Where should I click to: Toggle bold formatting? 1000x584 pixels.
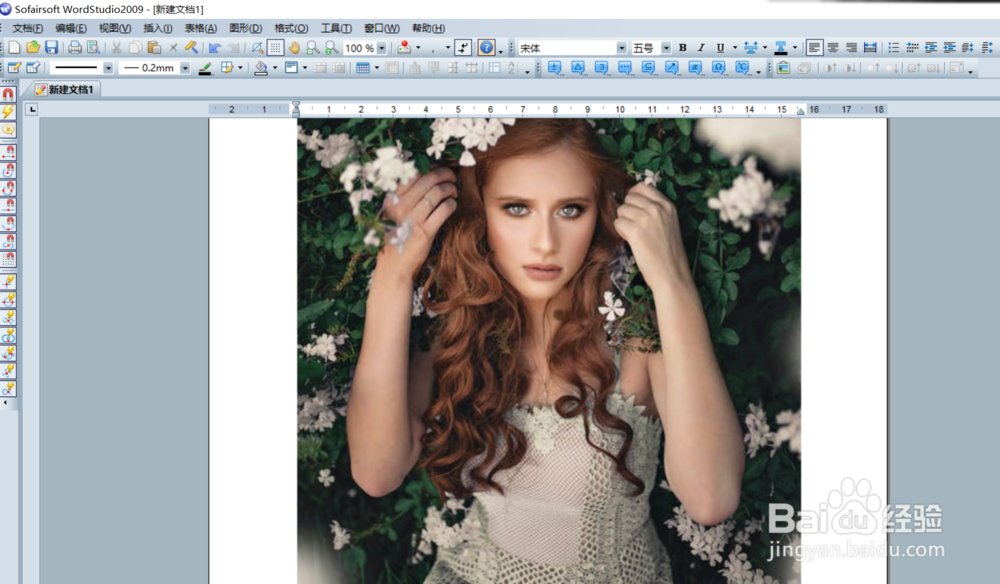[682, 48]
